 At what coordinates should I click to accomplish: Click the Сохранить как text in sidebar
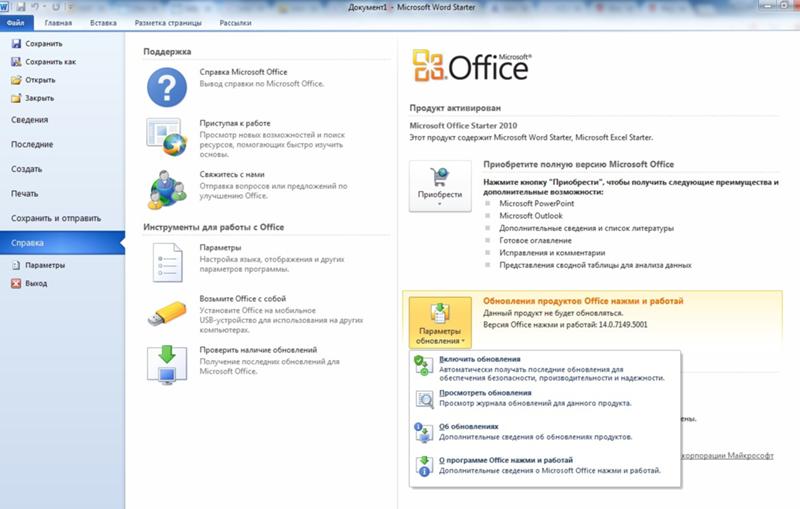(51, 62)
